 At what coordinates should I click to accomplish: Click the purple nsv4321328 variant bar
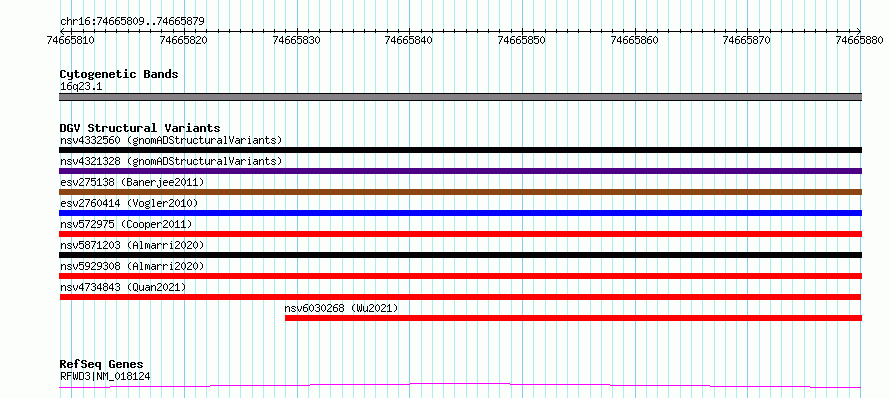[460, 171]
